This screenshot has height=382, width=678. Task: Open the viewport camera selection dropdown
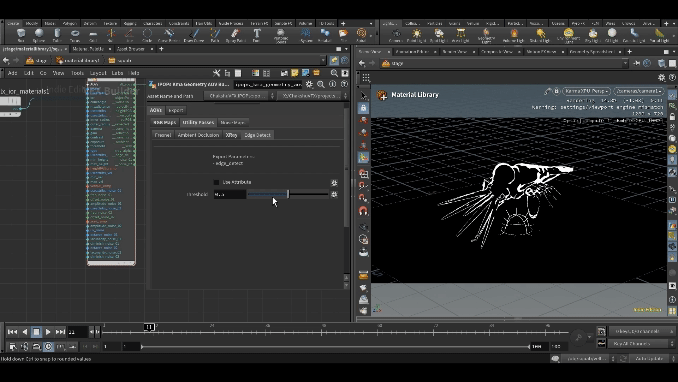(638, 91)
